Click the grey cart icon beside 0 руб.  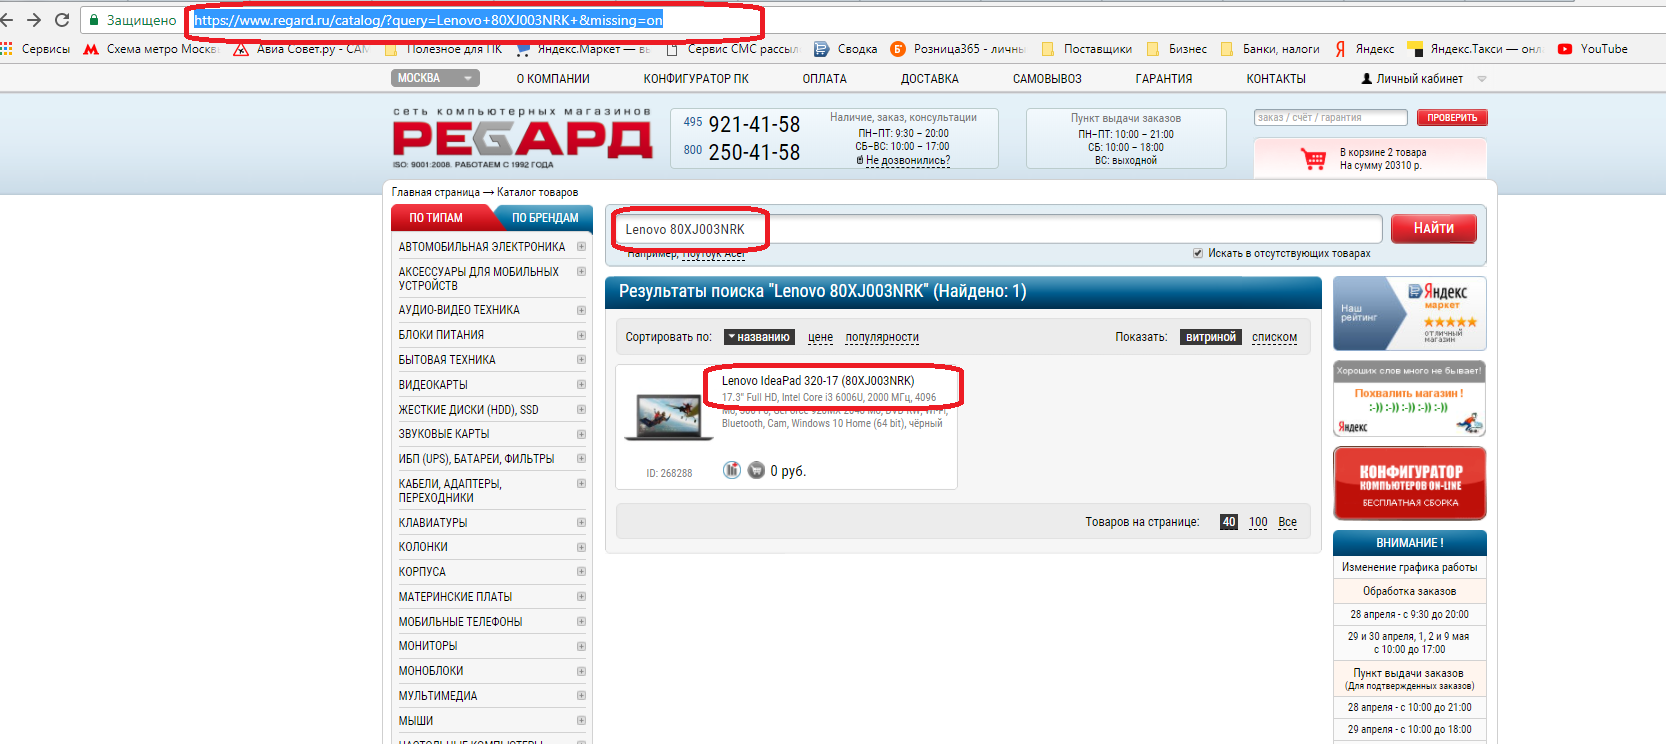click(x=757, y=470)
